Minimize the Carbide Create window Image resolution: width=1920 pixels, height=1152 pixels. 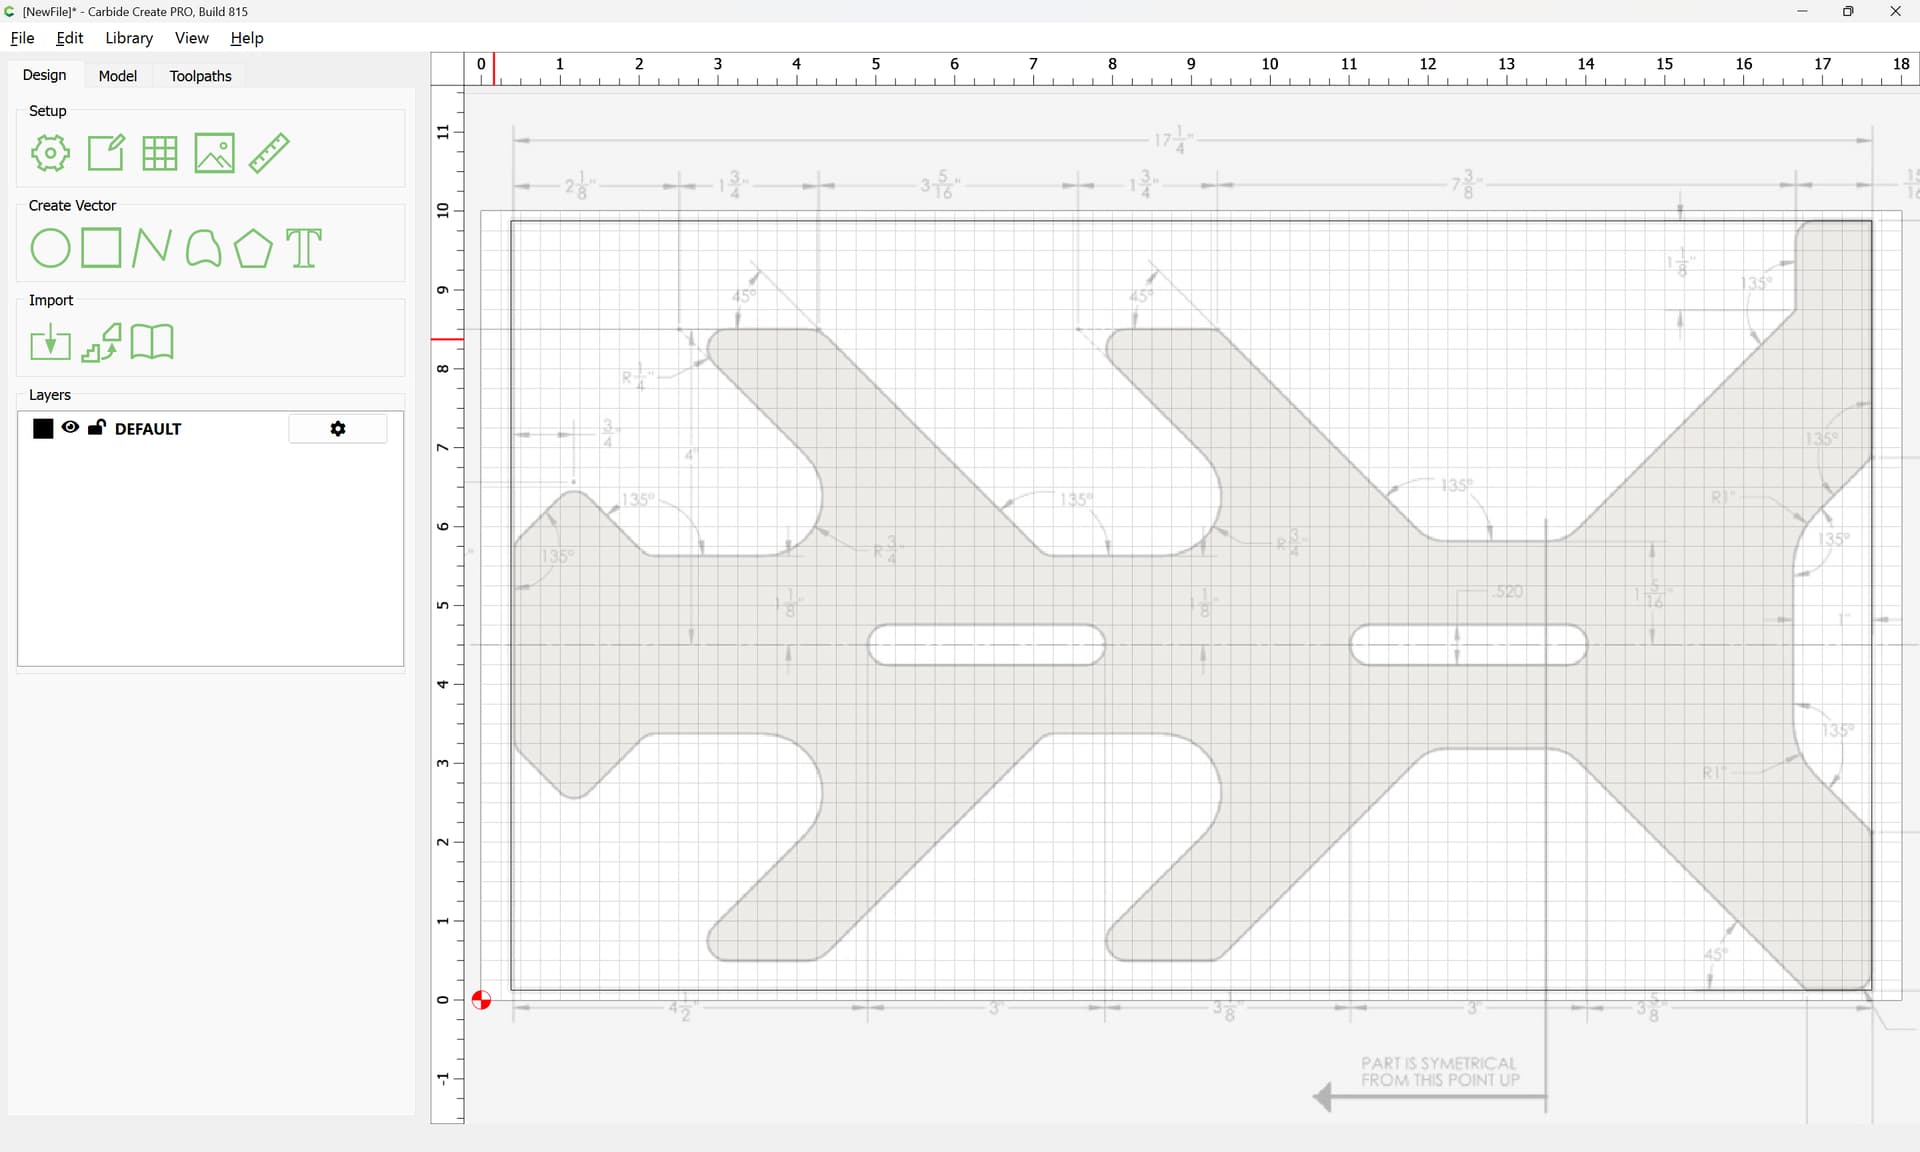click(x=1802, y=11)
